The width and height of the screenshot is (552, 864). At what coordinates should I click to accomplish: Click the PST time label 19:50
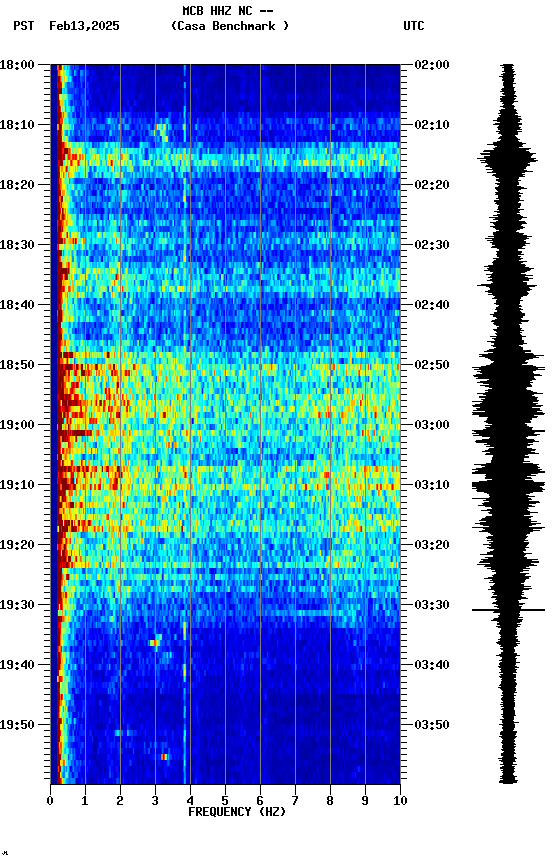click(17, 725)
